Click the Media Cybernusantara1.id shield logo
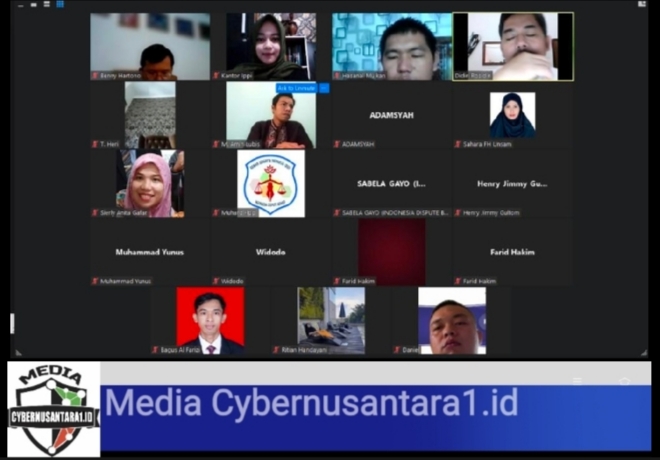The image size is (660, 460). point(53,409)
